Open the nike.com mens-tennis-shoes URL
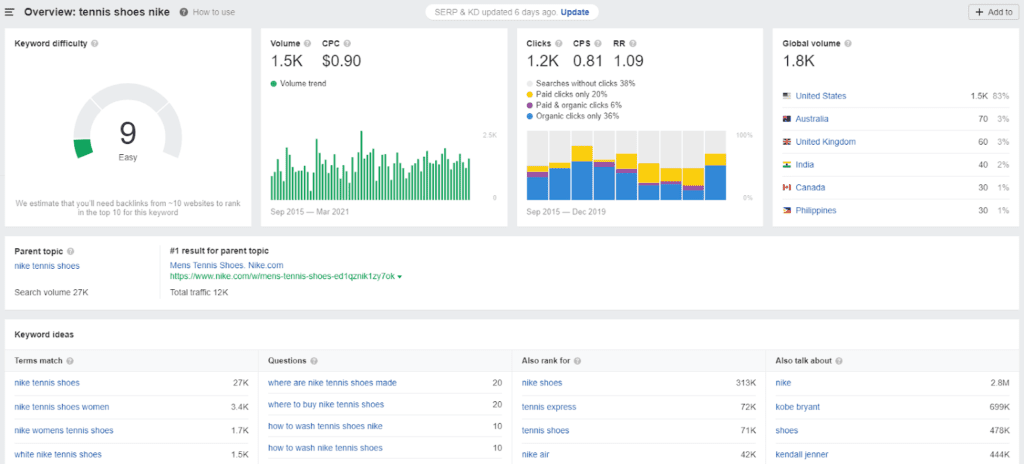 click(x=282, y=276)
